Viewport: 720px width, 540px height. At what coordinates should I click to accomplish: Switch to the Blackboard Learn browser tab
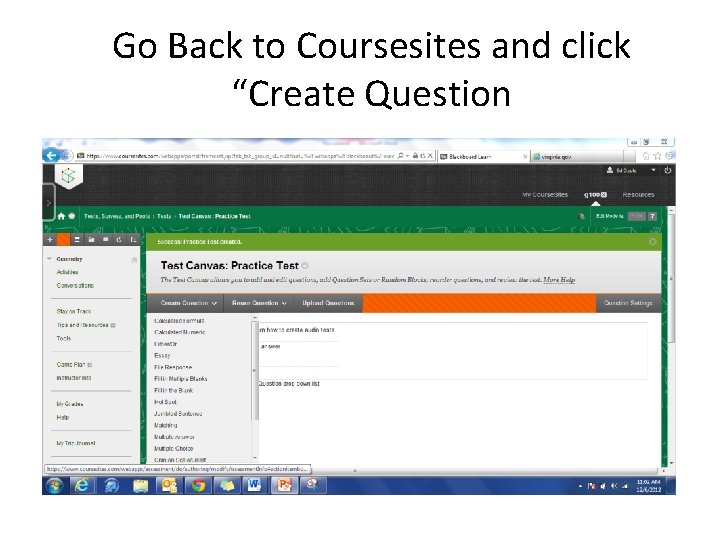[482, 157]
